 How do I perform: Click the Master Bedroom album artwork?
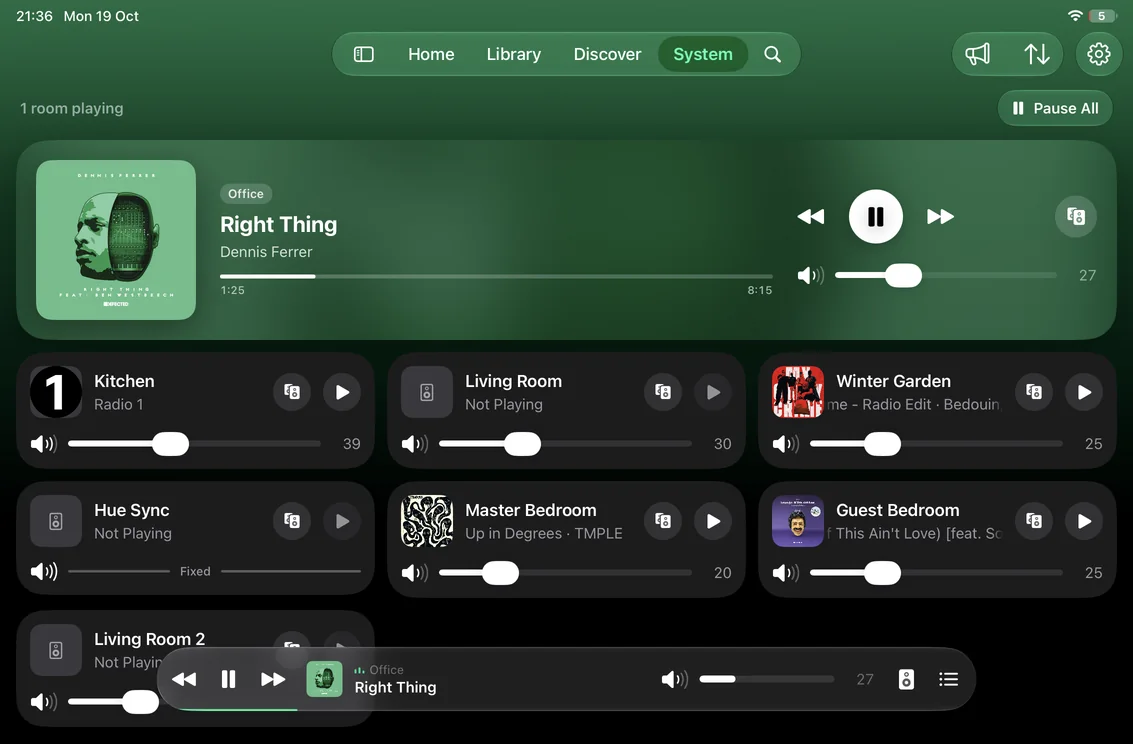click(x=427, y=521)
